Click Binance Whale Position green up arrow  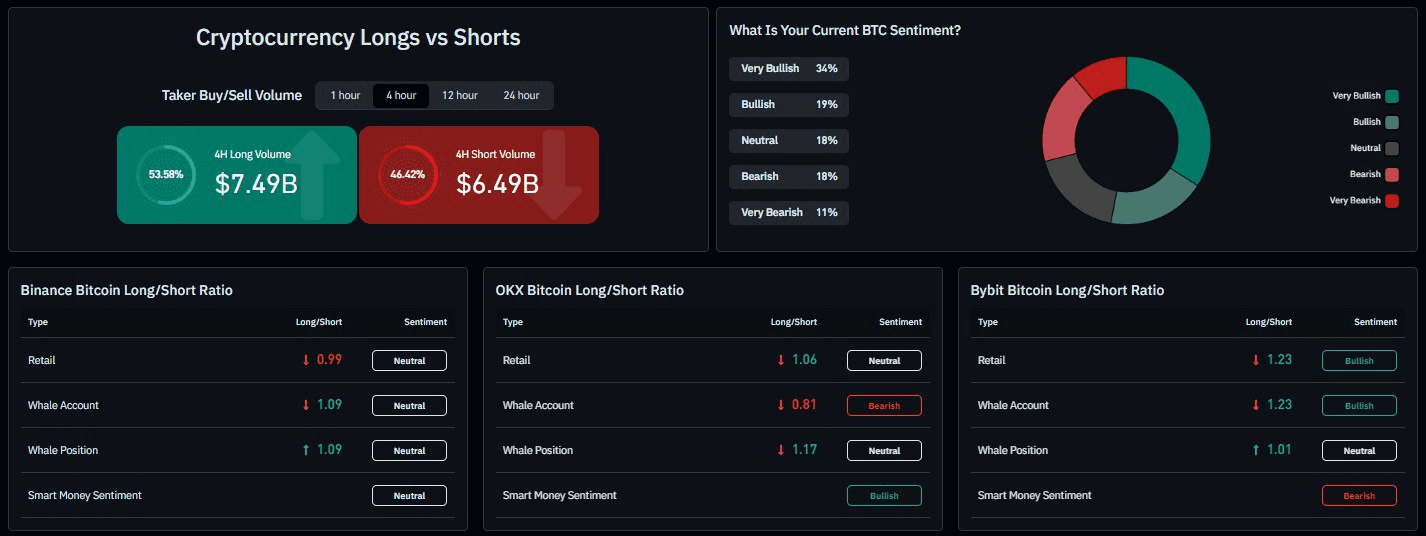tap(306, 450)
